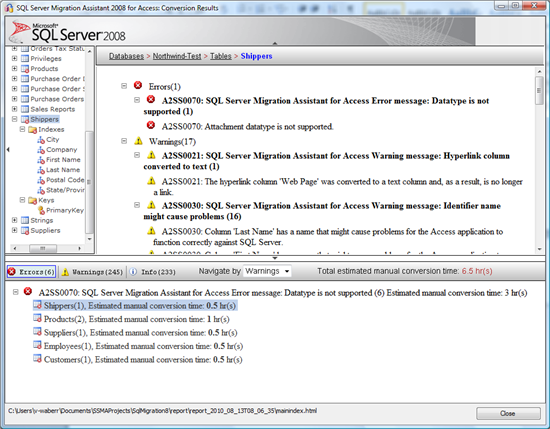Expand the Sales Reports tree node
This screenshot has width=550, height=429.
coord(14,109)
